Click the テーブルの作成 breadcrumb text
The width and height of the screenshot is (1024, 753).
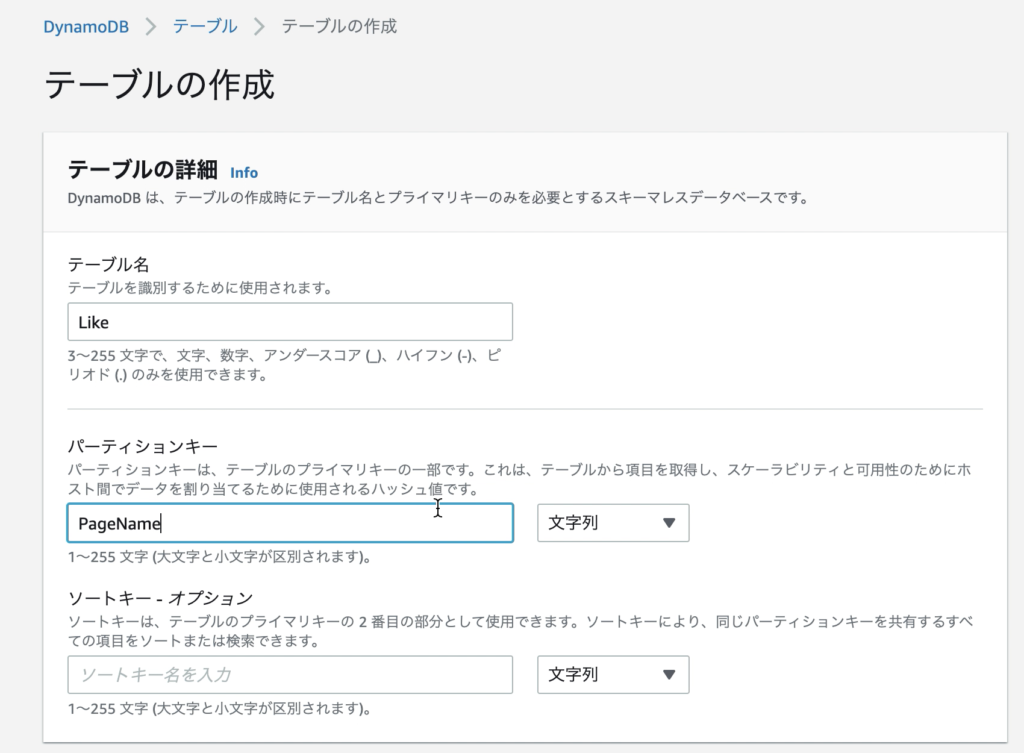pyautogui.click(x=339, y=26)
